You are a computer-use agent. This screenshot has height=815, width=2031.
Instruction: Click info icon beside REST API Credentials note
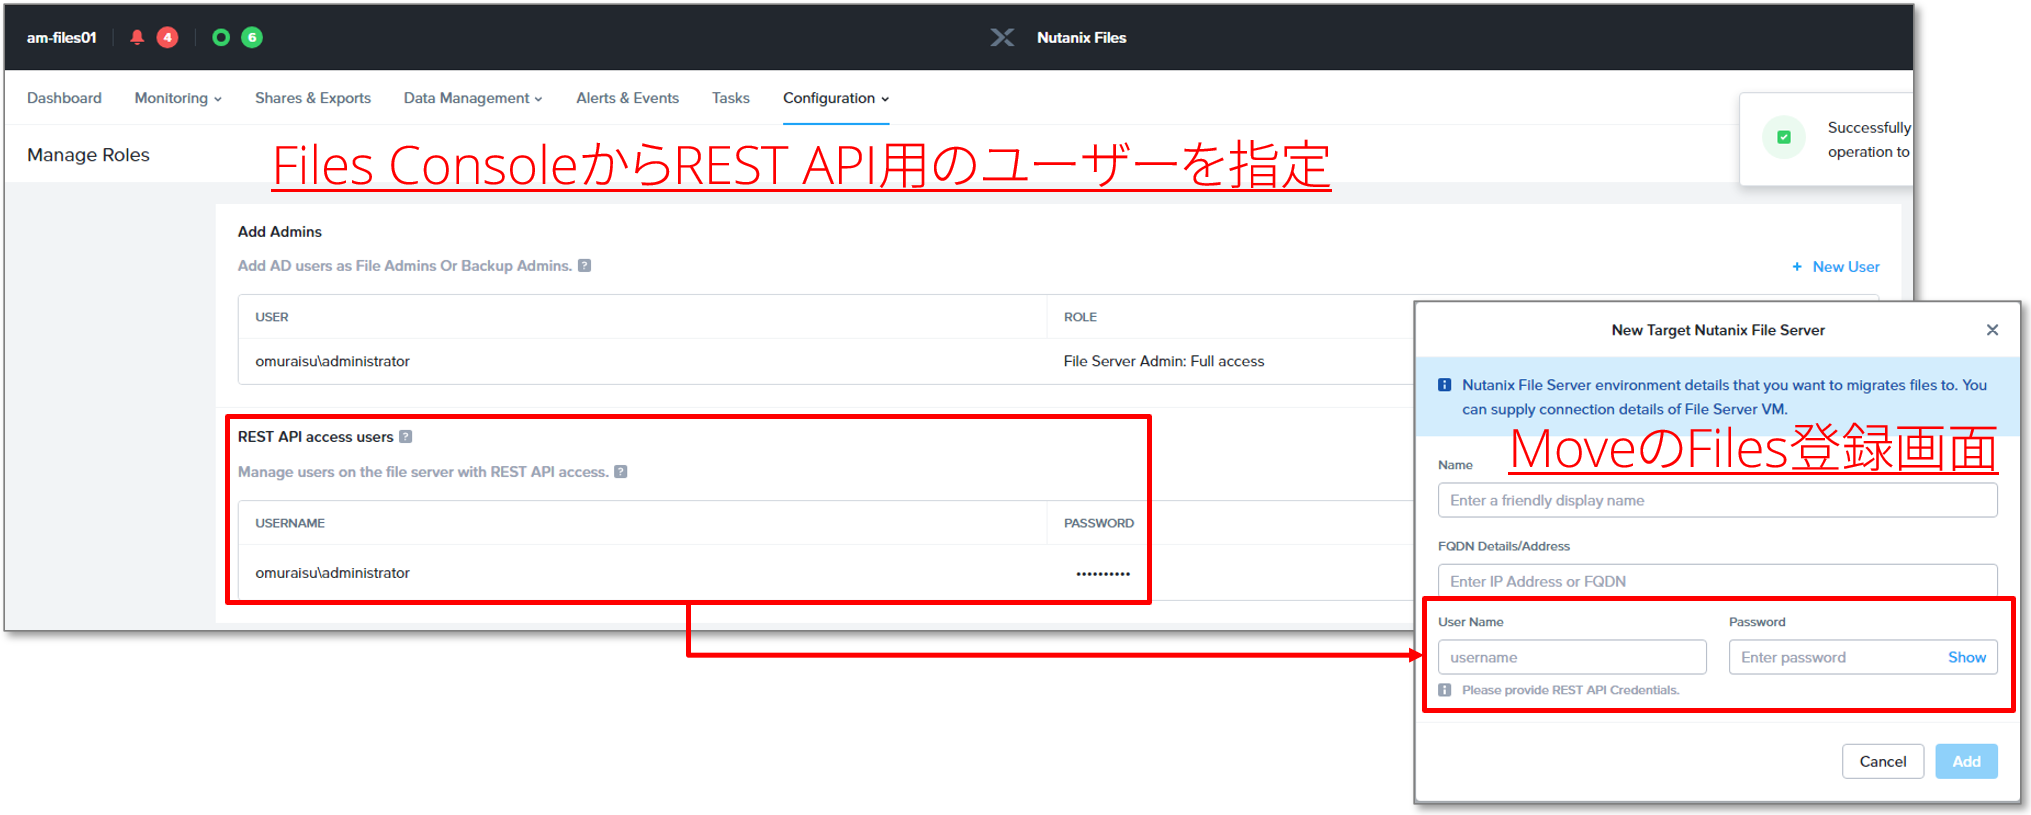[x=1445, y=690]
